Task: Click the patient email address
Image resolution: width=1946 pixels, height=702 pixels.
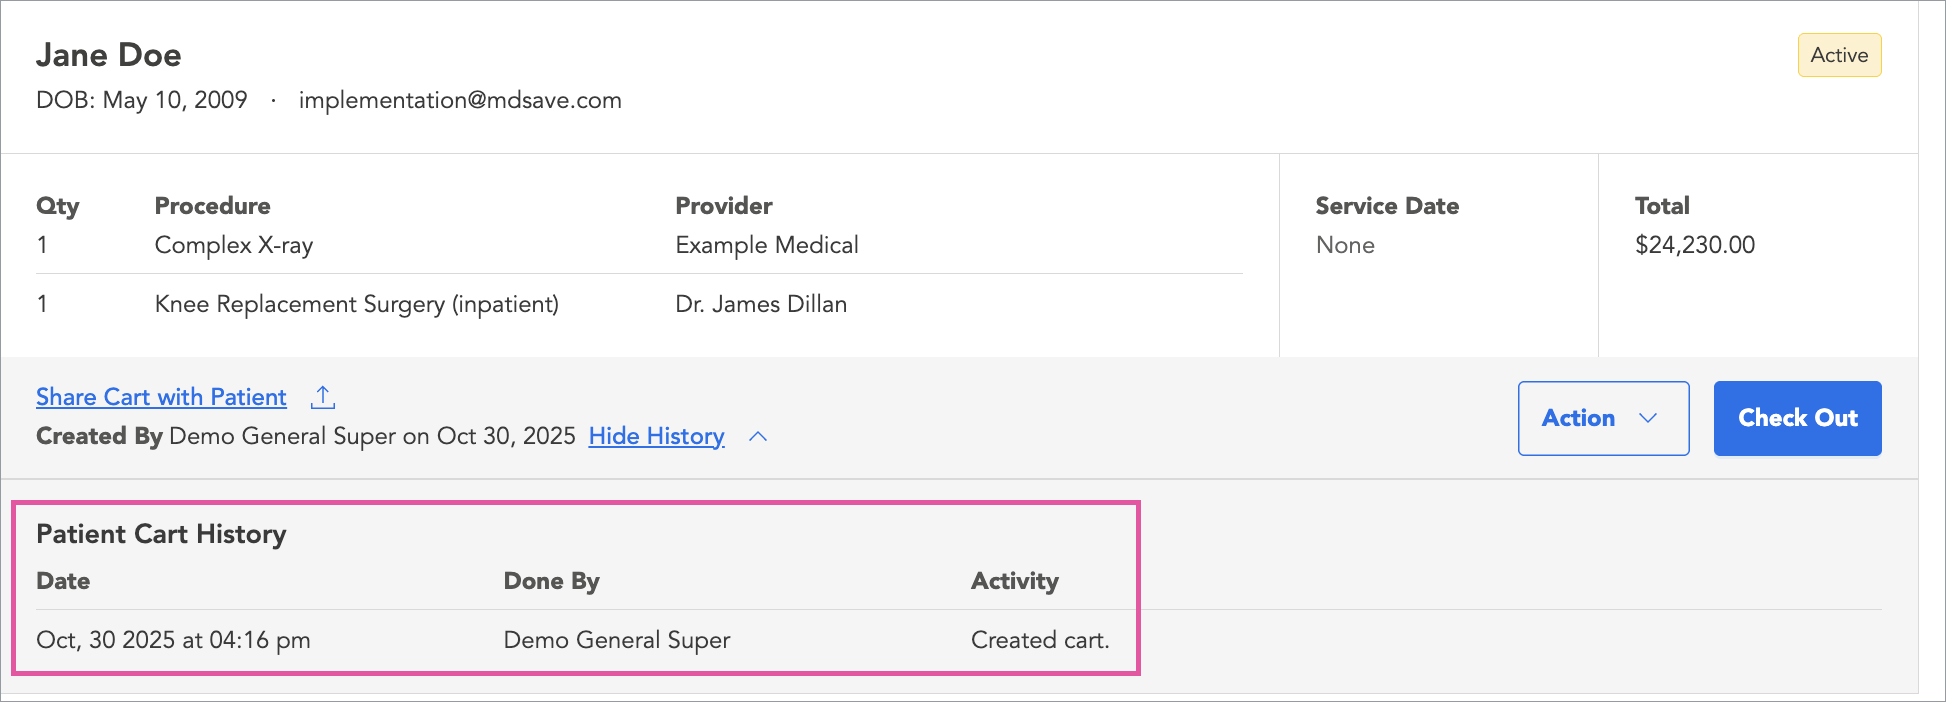Action: 460,100
